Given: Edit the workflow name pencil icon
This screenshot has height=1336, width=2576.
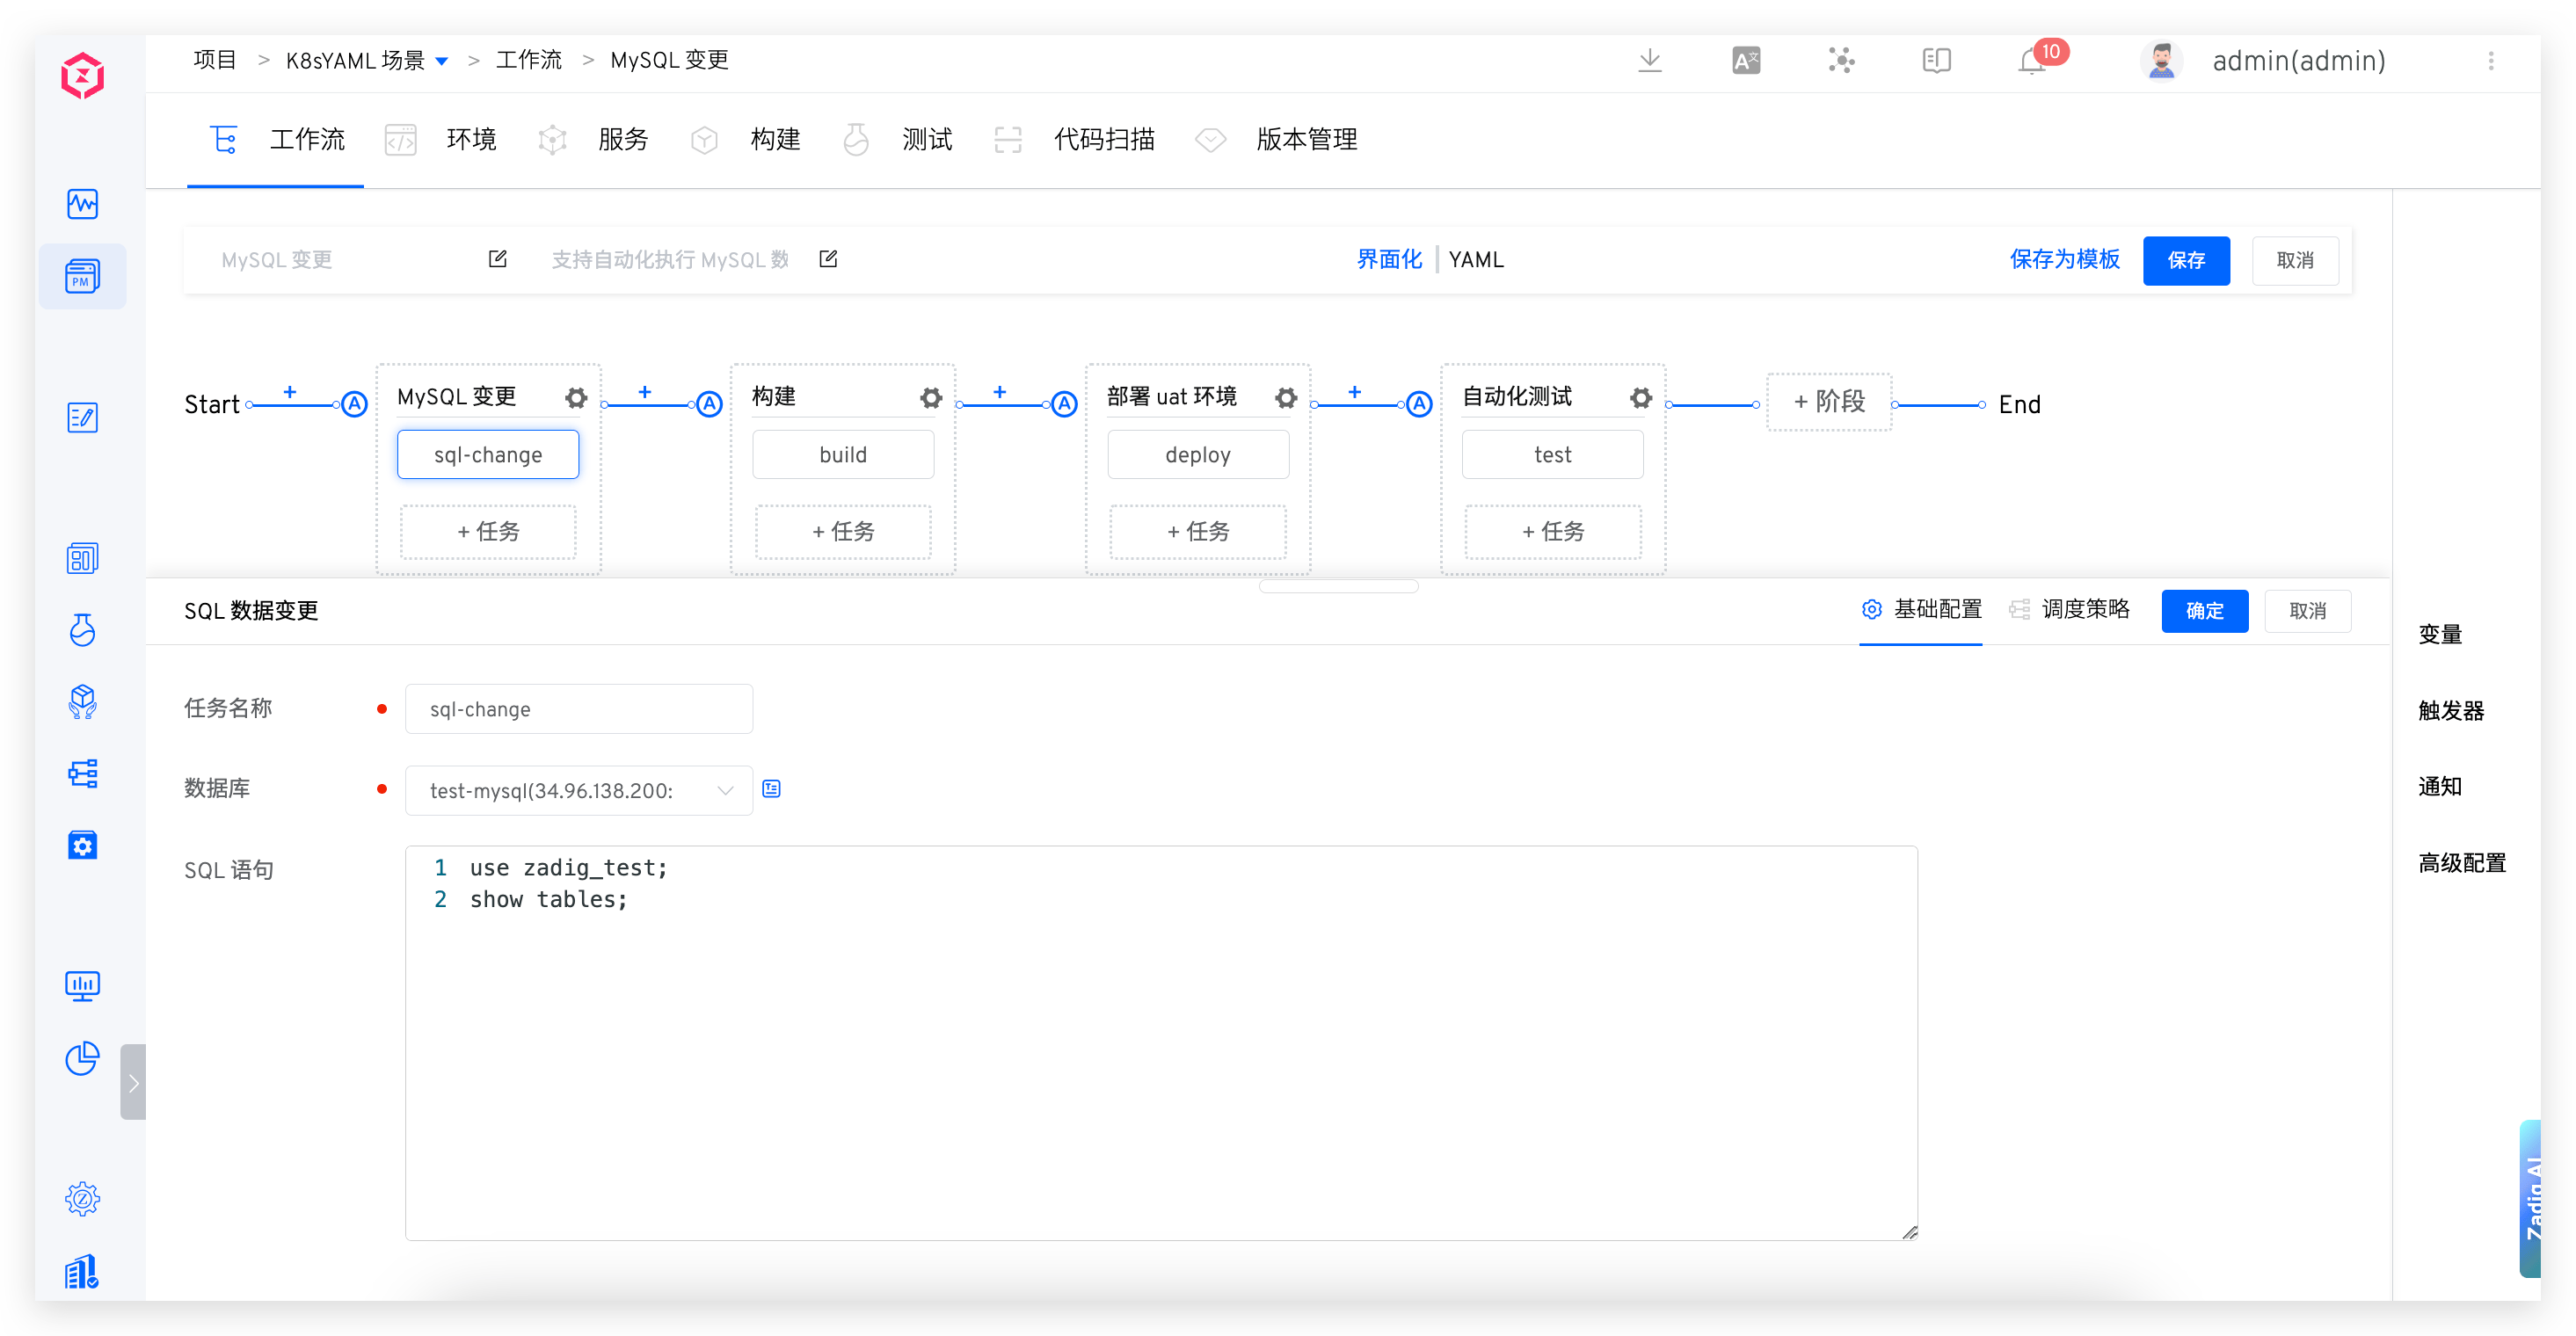Looking at the screenshot, I should [497, 259].
